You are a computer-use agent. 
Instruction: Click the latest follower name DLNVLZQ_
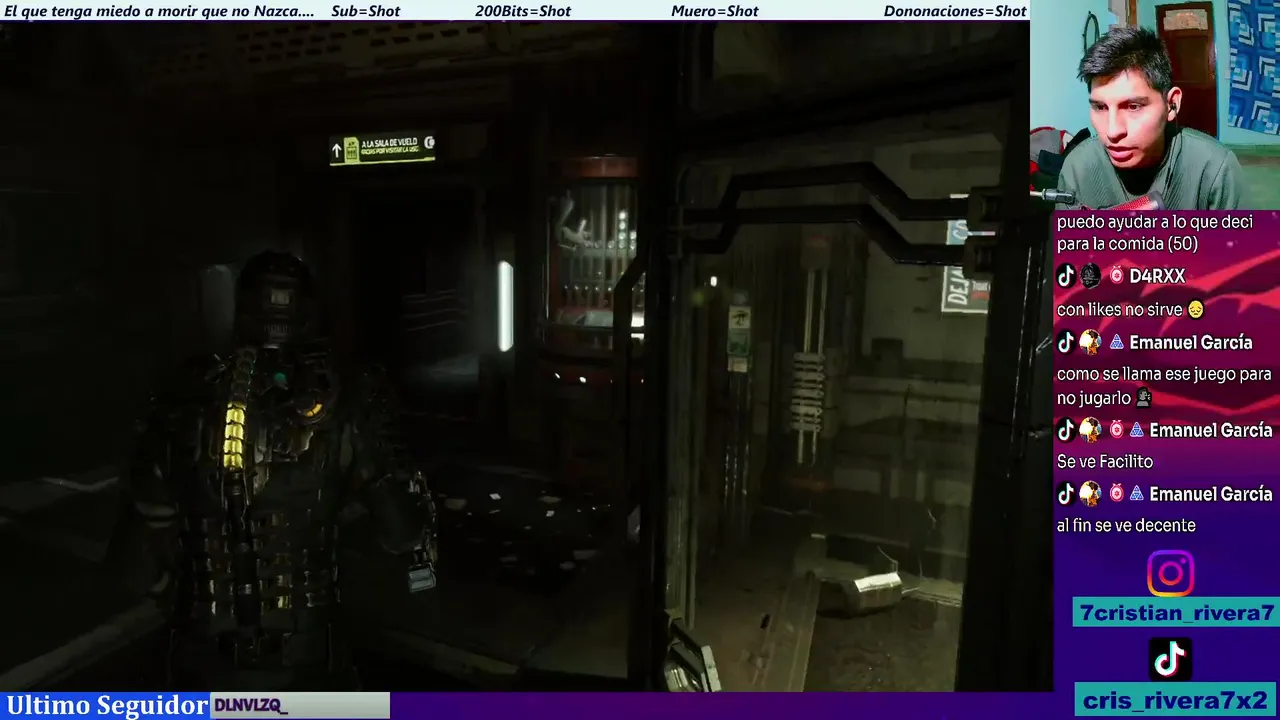[250, 706]
